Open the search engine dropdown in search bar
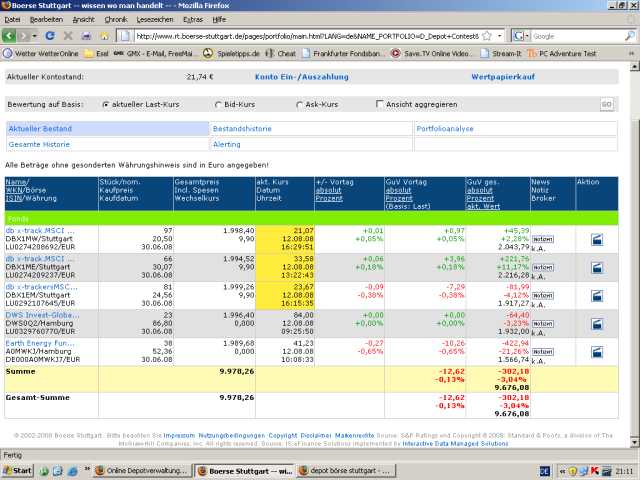This screenshot has width=640, height=480. [x=527, y=35]
